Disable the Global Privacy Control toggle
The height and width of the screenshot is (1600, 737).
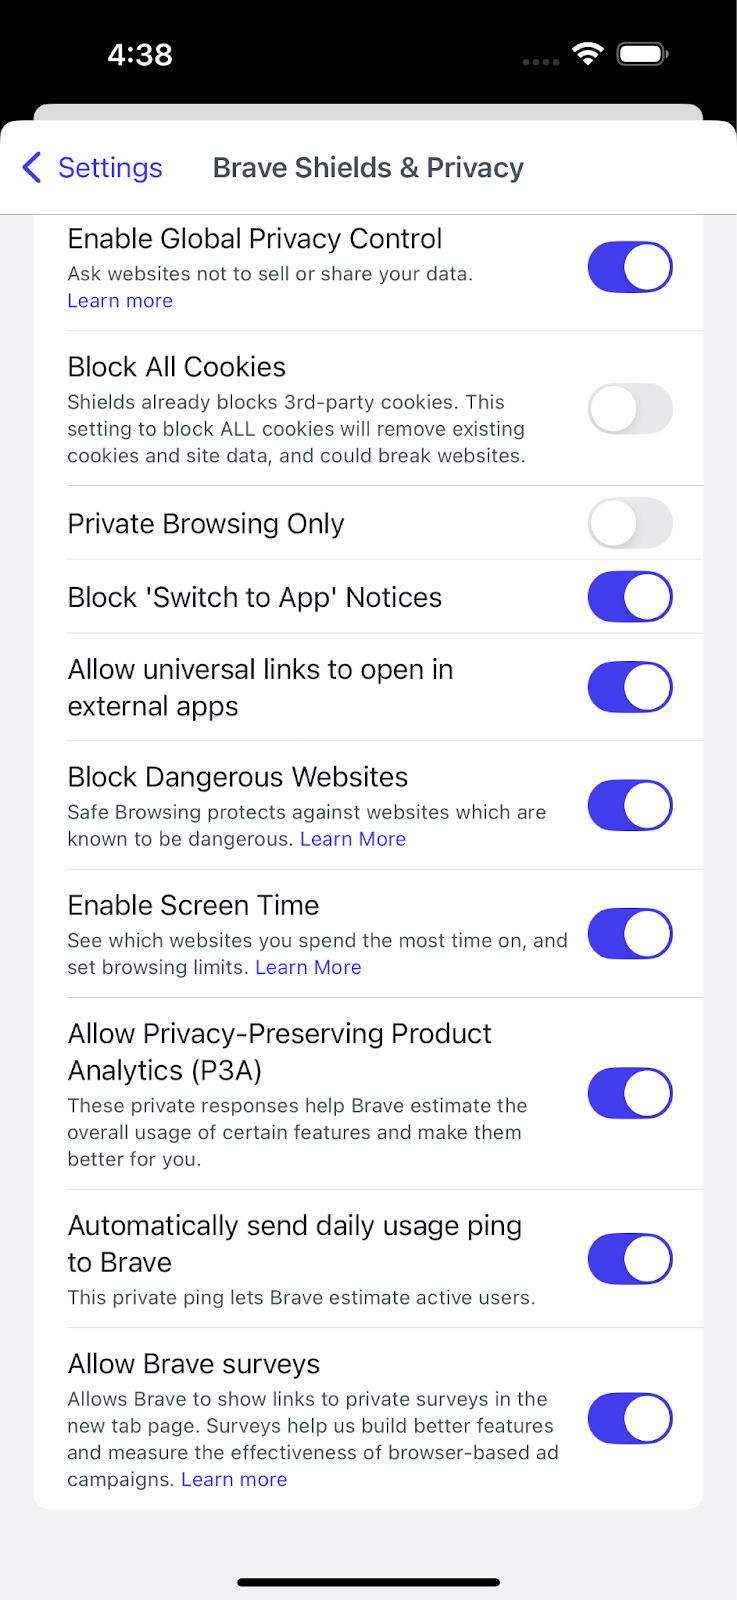click(630, 267)
